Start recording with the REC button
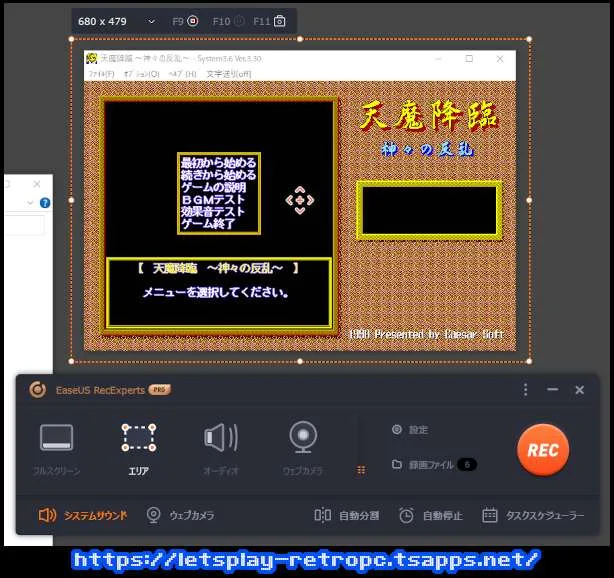Viewport: 614px width, 578px height. click(543, 450)
